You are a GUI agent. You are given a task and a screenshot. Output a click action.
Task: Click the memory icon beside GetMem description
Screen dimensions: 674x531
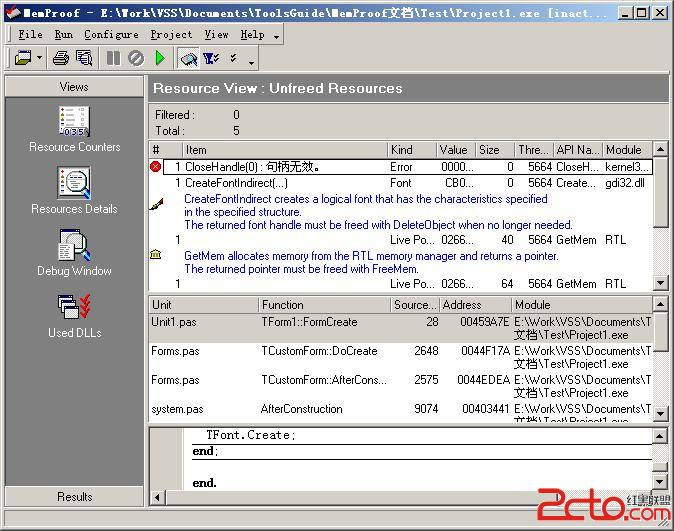point(156,254)
